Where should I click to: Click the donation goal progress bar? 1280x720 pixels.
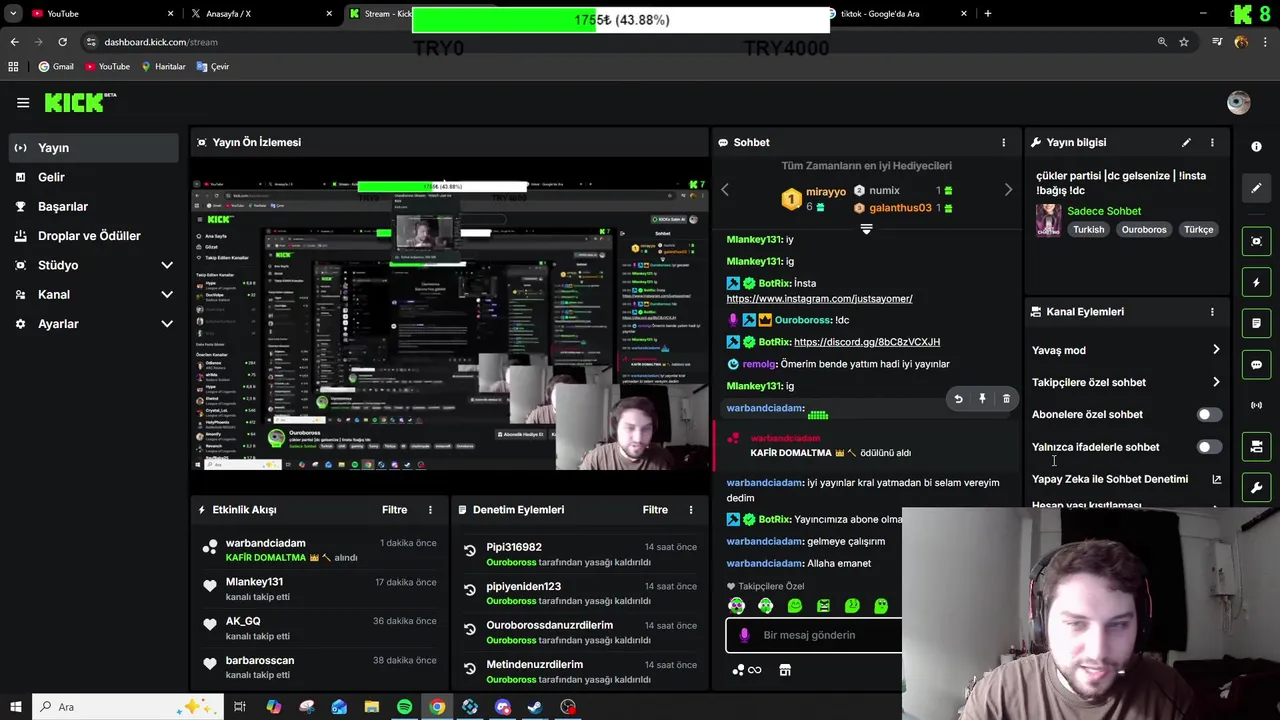(x=621, y=20)
